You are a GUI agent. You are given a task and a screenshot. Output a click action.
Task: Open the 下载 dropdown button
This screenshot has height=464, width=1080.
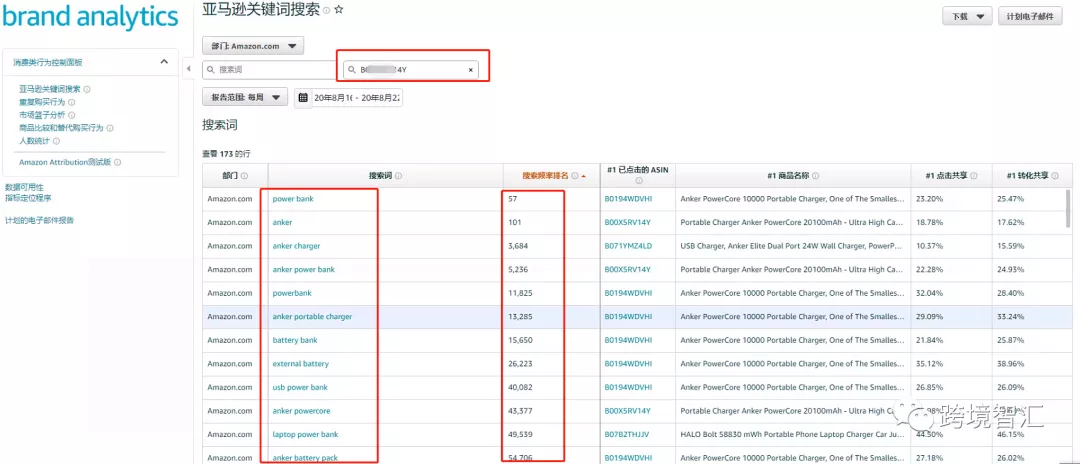click(x=967, y=17)
